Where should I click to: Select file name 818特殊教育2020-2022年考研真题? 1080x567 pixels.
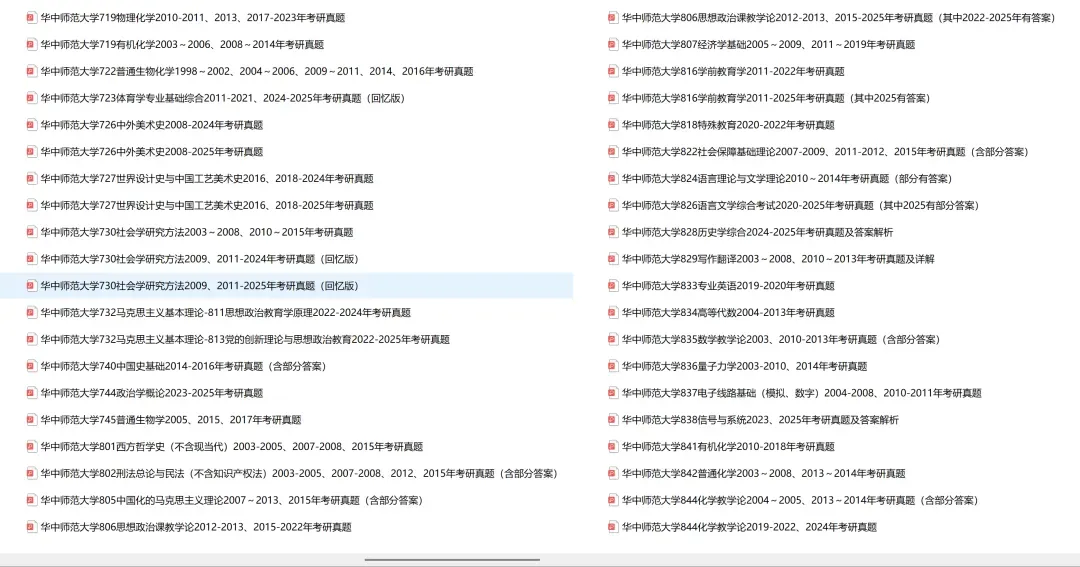728,125
